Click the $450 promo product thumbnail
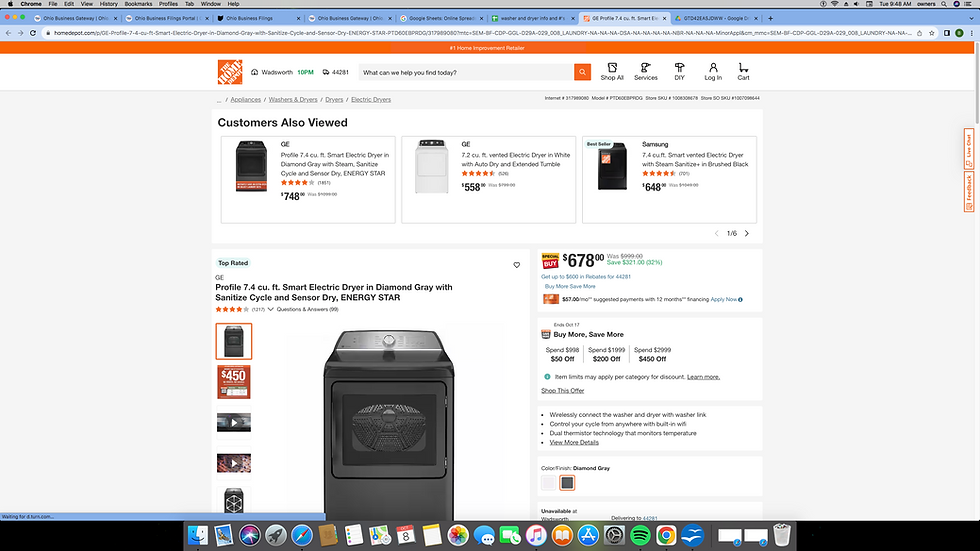Viewport: 980px width, 551px height. [x=234, y=382]
